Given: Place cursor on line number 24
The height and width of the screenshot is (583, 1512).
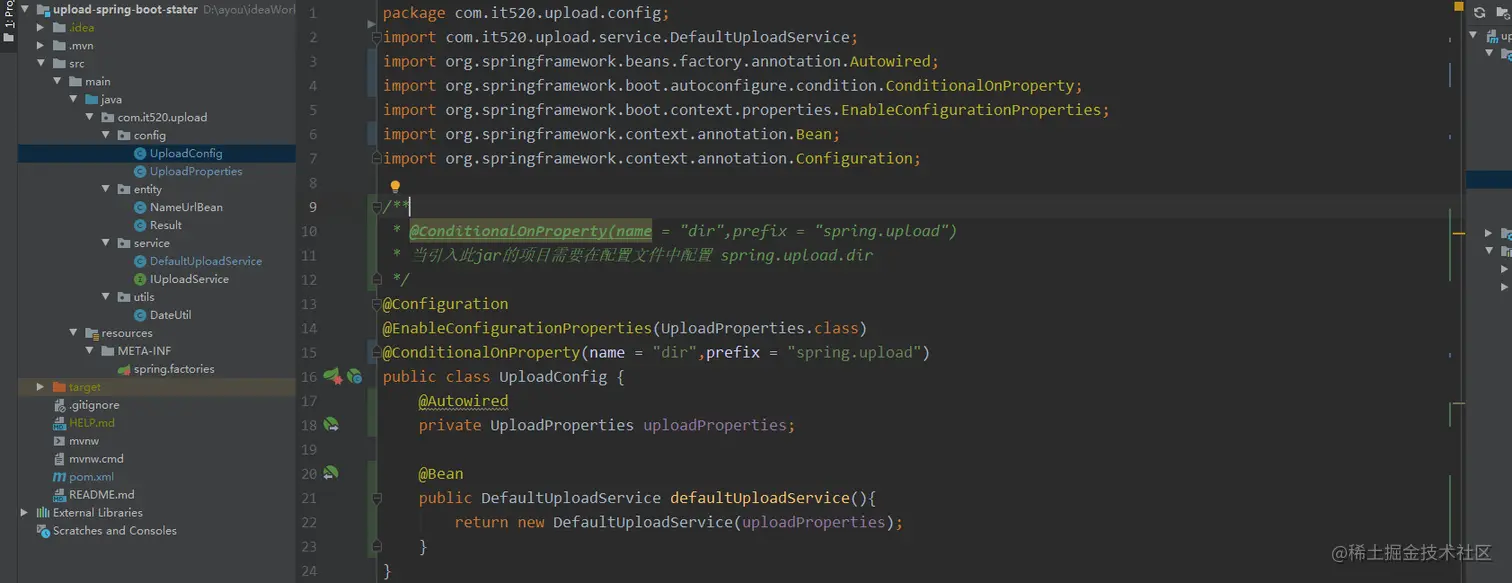Looking at the screenshot, I should point(308,571).
